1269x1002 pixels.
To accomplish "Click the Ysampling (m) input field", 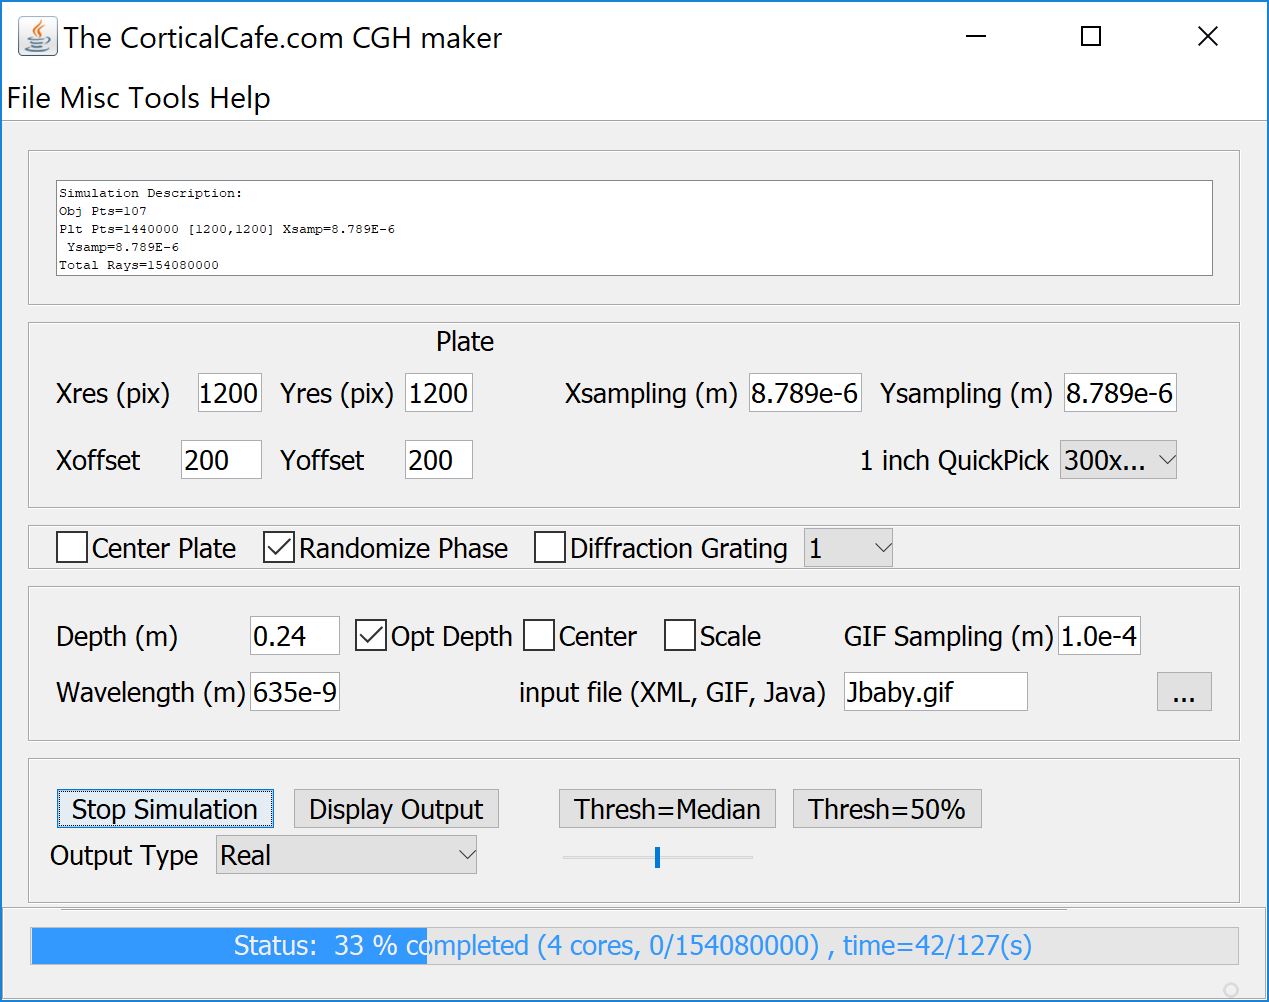I will point(1120,393).
